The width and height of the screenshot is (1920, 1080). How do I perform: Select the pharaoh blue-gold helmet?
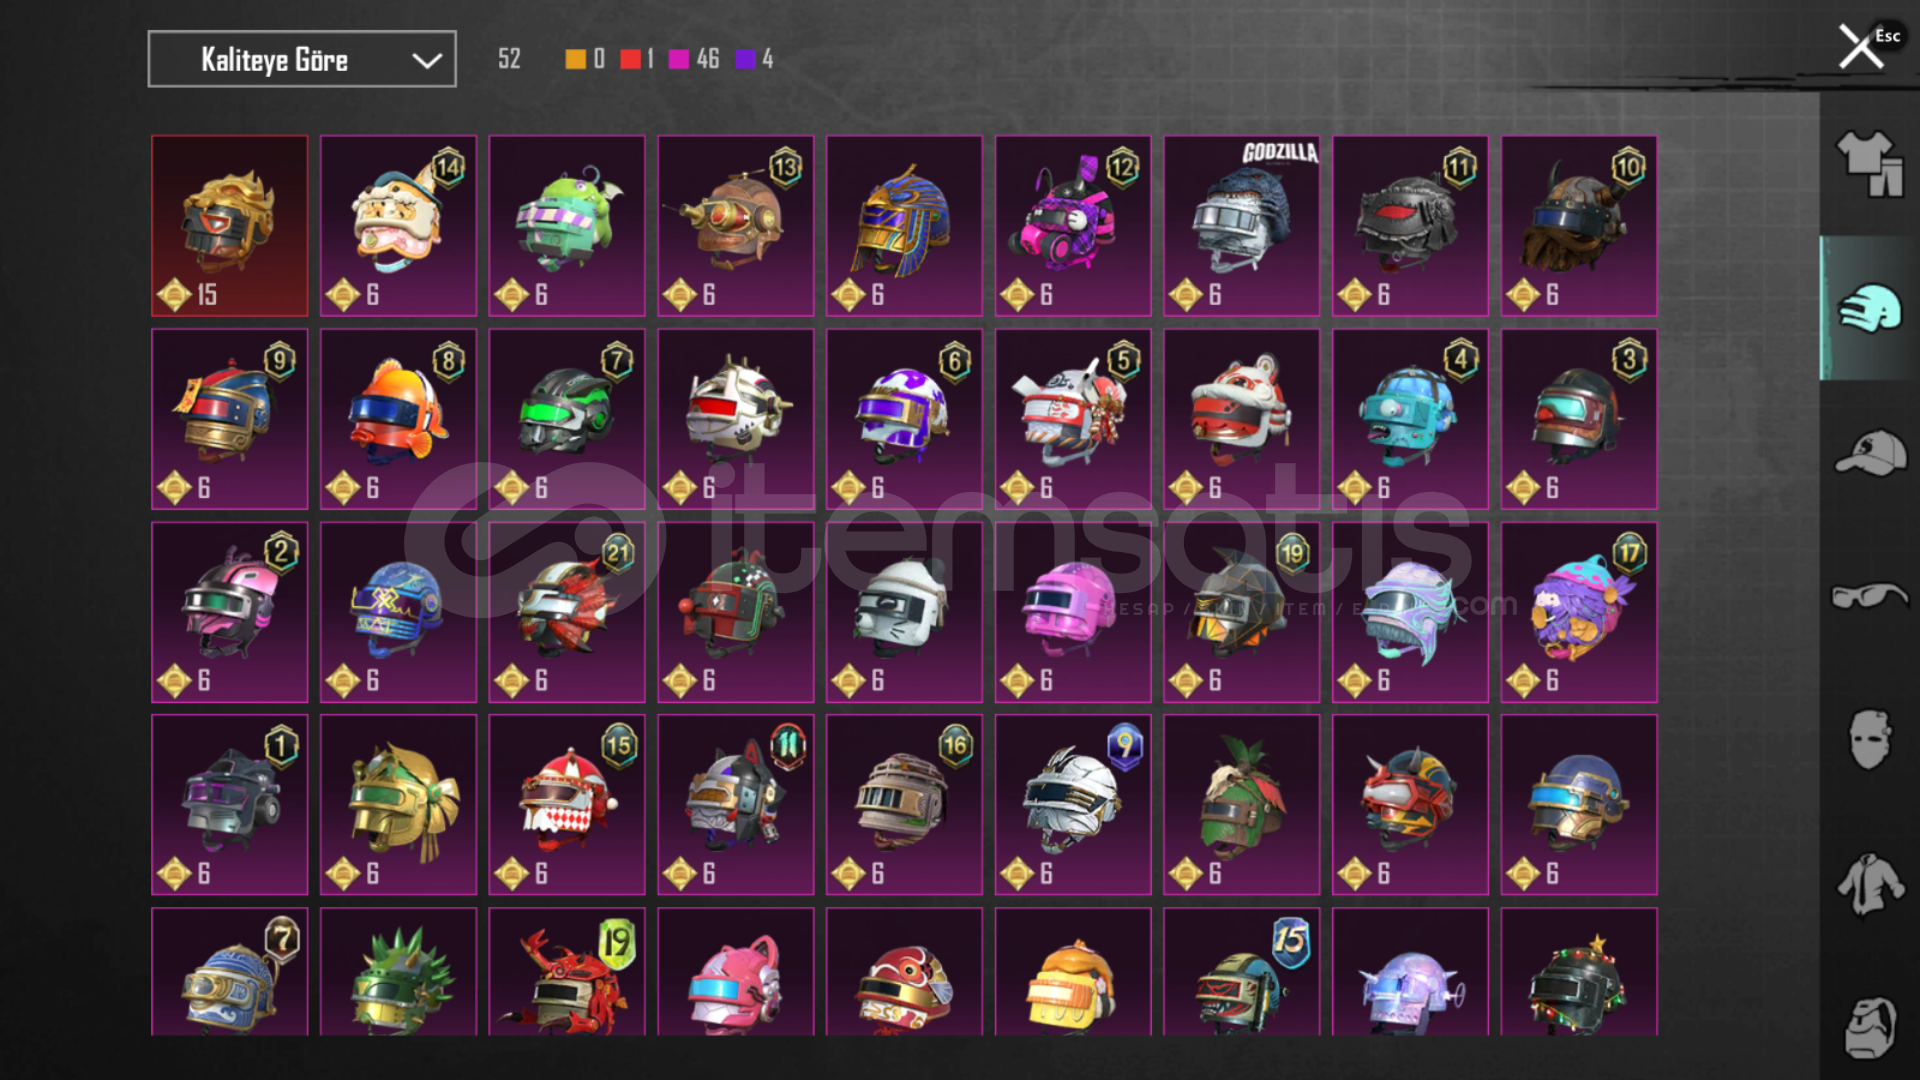pyautogui.click(x=904, y=226)
